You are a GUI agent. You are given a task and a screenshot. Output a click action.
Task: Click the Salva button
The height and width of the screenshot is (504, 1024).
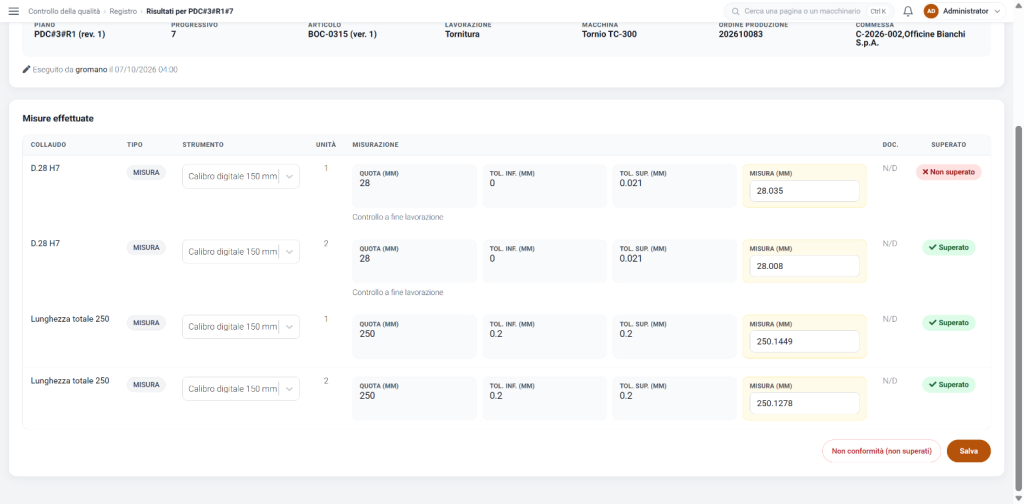[x=968, y=451]
